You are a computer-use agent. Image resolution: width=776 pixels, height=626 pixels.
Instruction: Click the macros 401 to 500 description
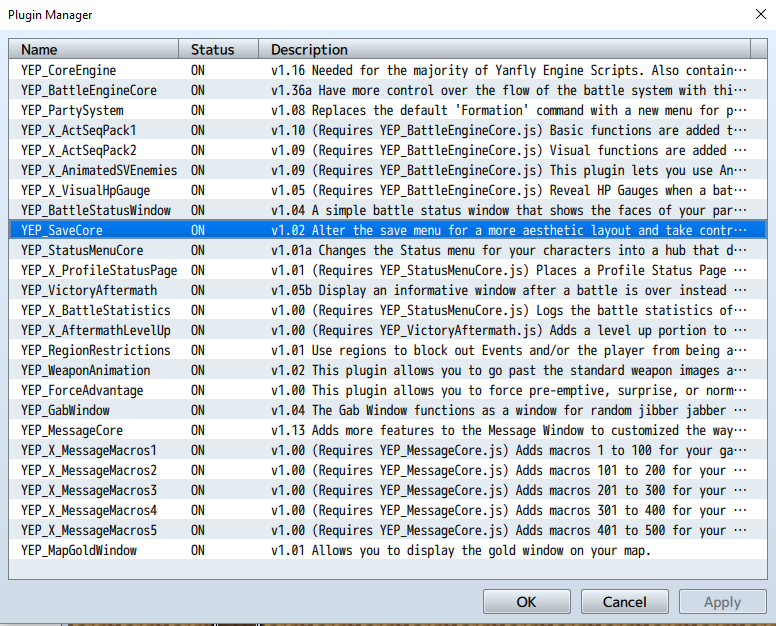(509, 530)
